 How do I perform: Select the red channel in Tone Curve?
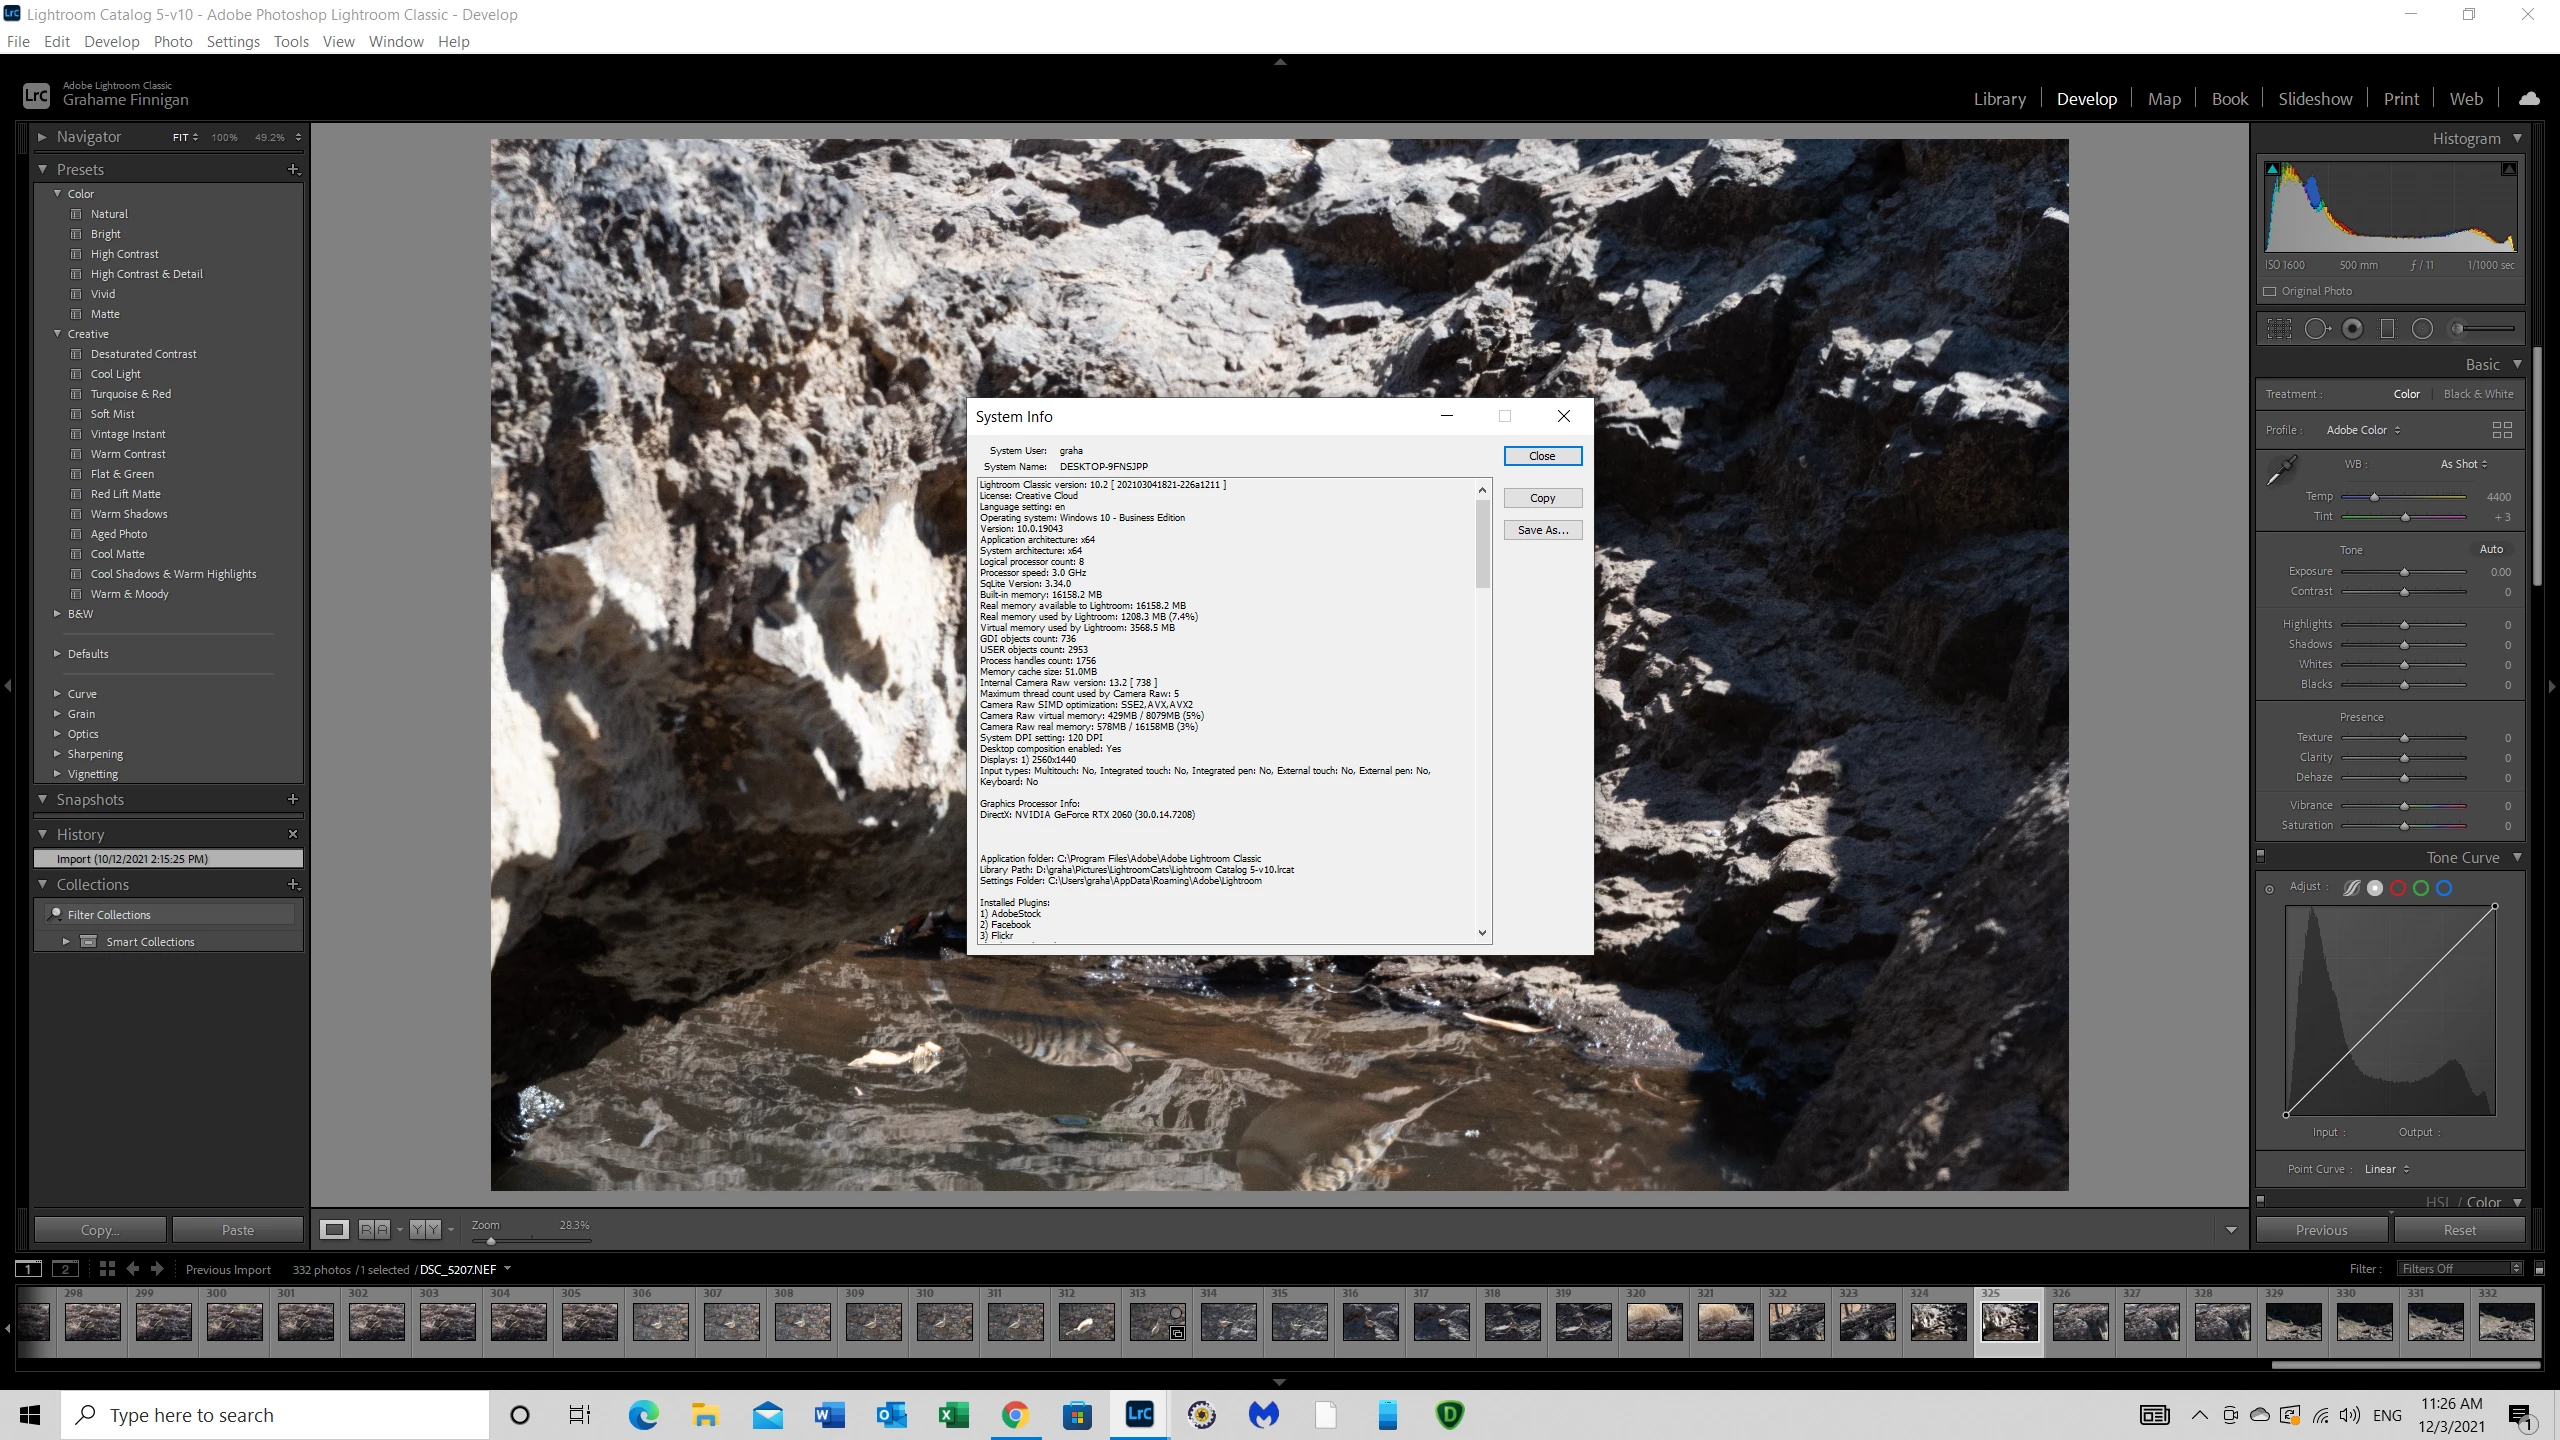tap(2398, 888)
